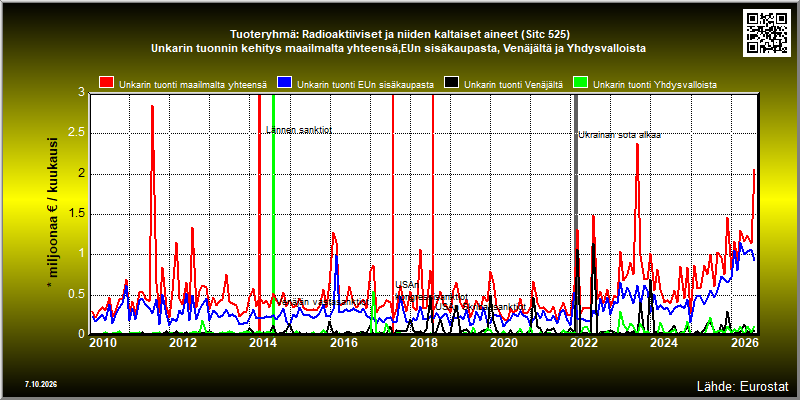This screenshot has width=800, height=400.
Task: Select legend label Unkarin tuonti Venäjältä
Action: (x=513, y=85)
